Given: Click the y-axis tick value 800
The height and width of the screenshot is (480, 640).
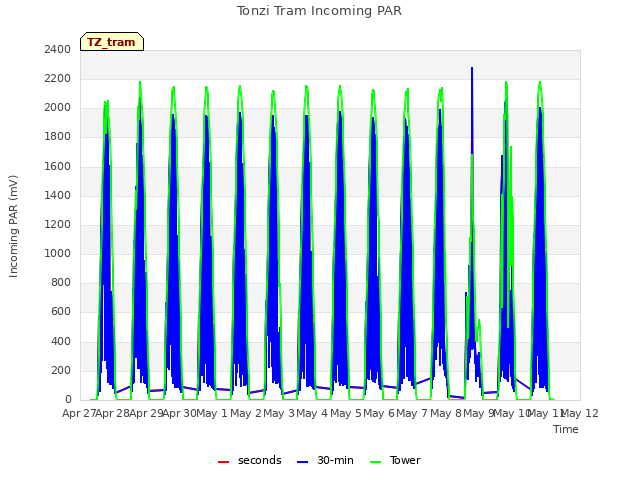Looking at the screenshot, I should coord(61,283).
